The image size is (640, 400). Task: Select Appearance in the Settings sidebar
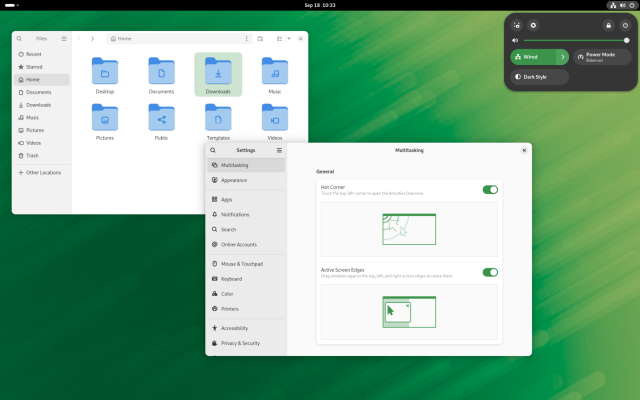(234, 180)
